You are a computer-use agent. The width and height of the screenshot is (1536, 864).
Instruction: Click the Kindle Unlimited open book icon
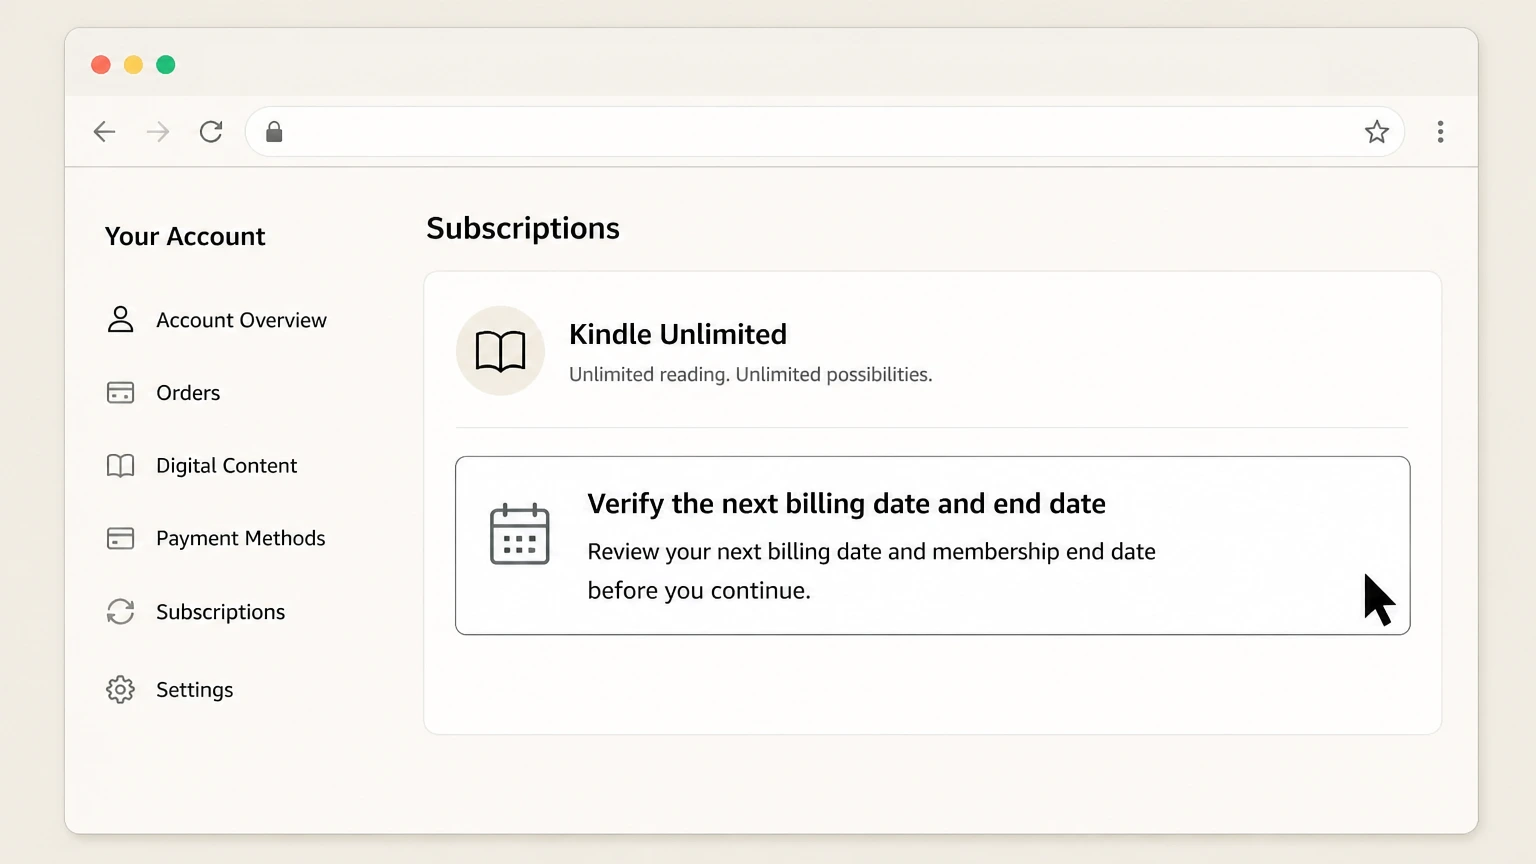tap(500, 351)
